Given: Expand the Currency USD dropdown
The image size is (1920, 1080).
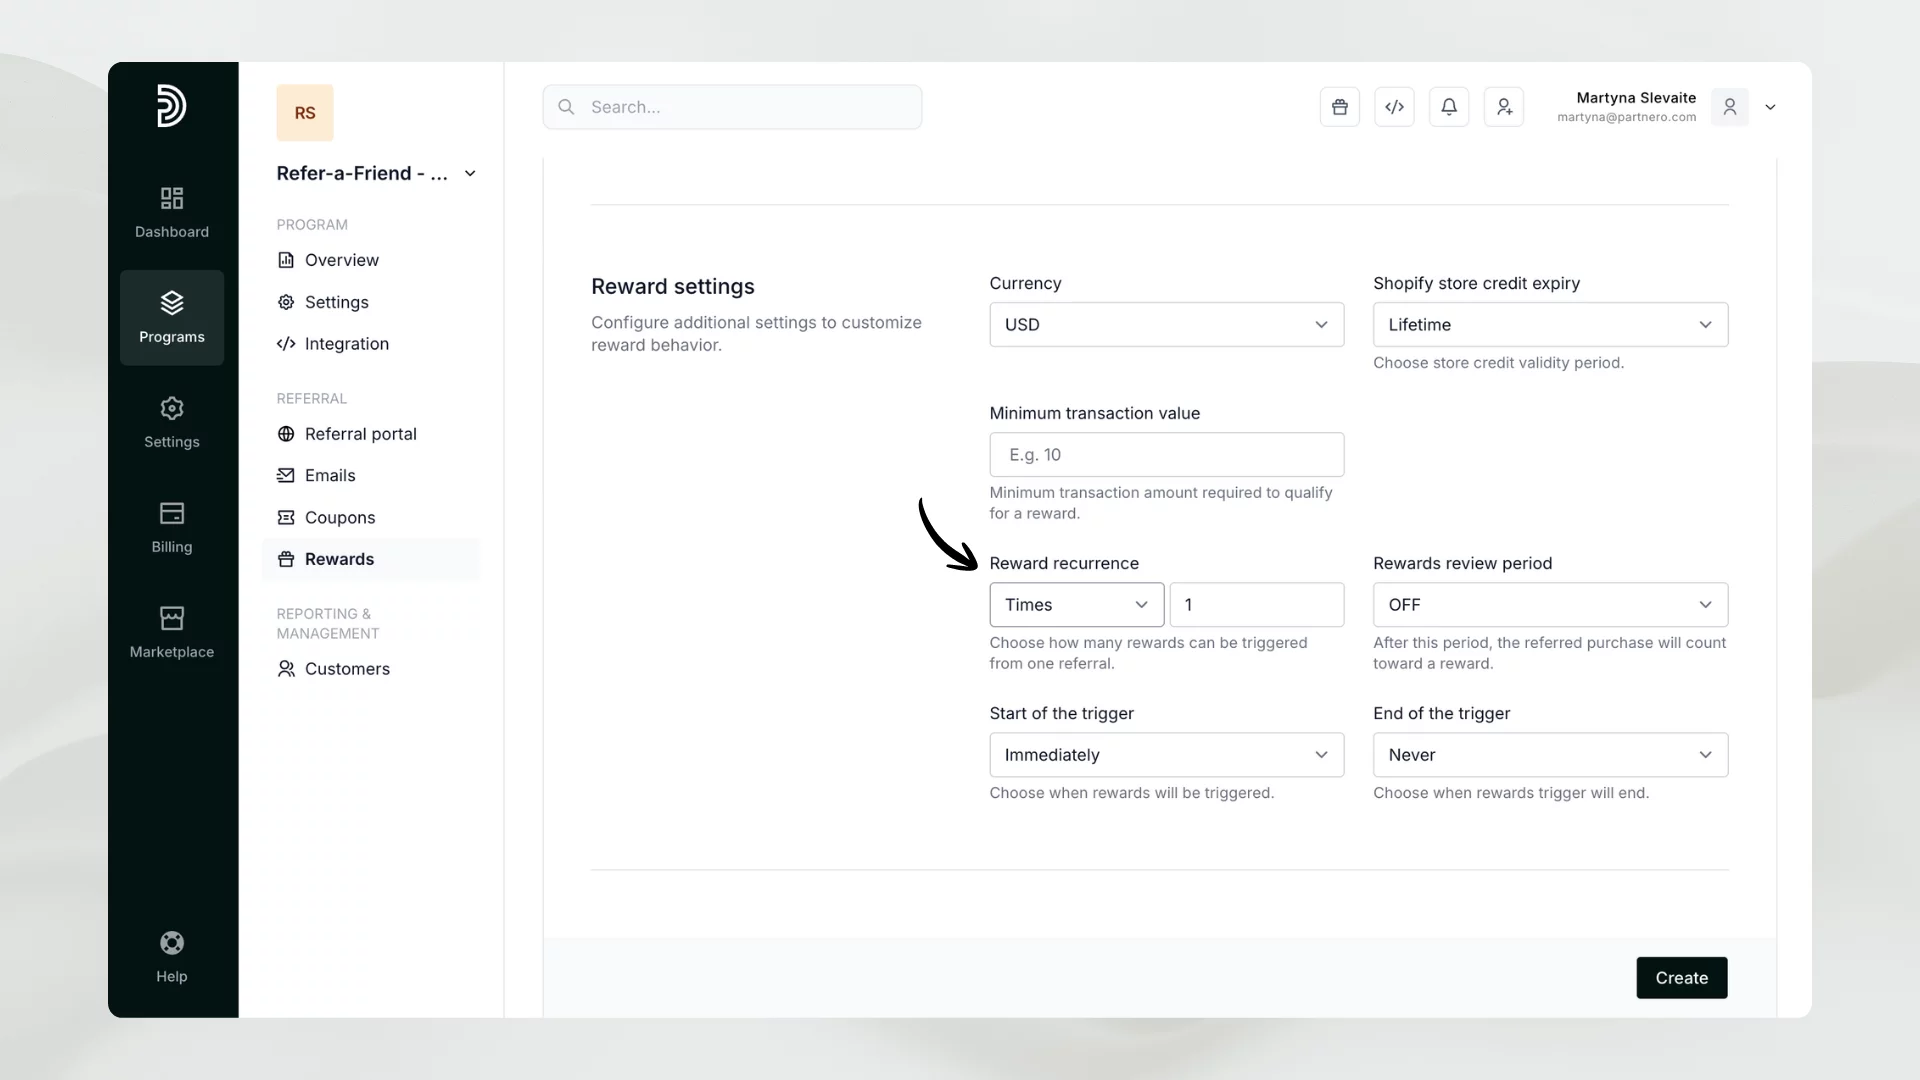Looking at the screenshot, I should (1166, 325).
